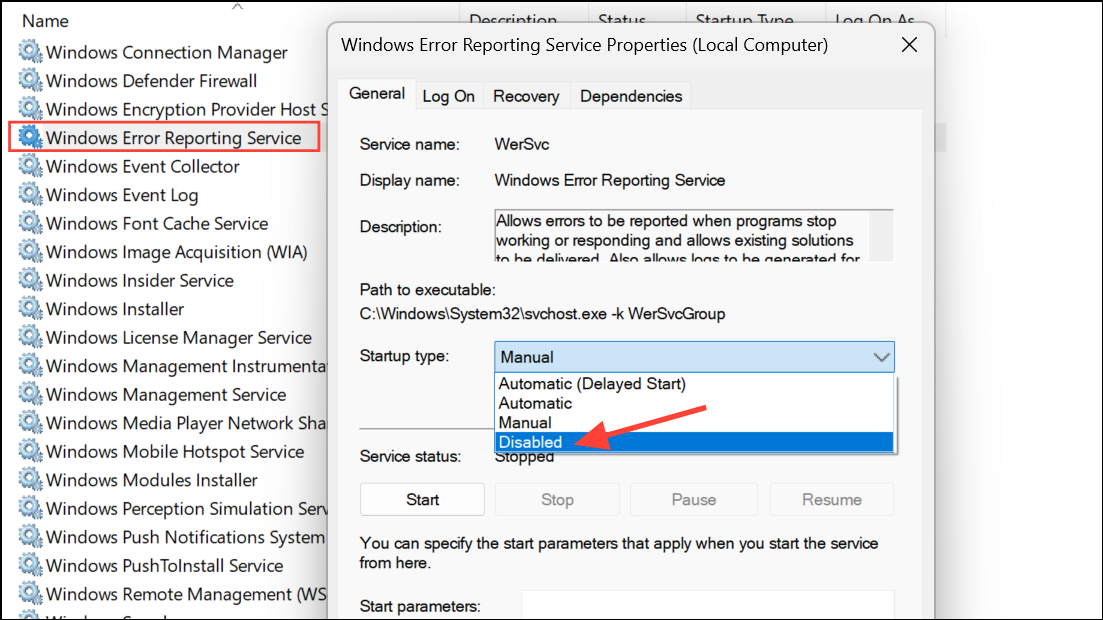The height and width of the screenshot is (620, 1103).
Task: Click gear icon beside Windows Media Player Network Sharing
Action: click(30, 422)
